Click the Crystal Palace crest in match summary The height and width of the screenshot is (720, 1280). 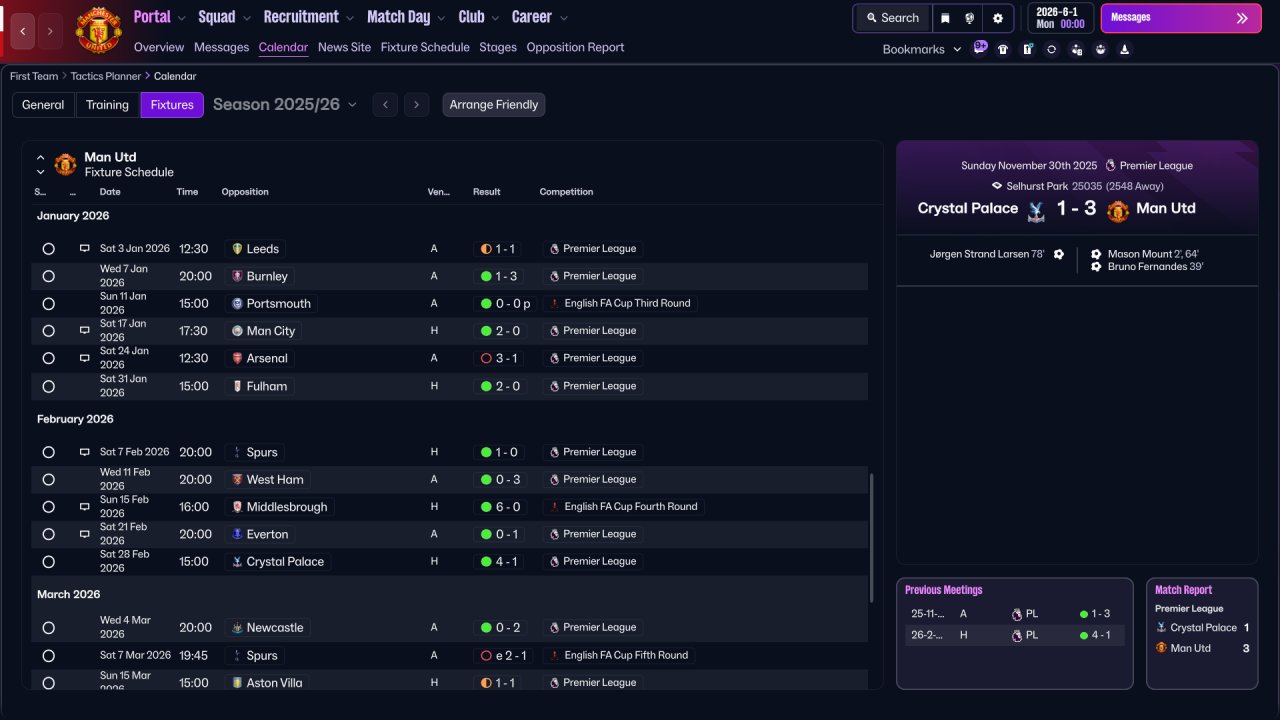(x=1035, y=209)
